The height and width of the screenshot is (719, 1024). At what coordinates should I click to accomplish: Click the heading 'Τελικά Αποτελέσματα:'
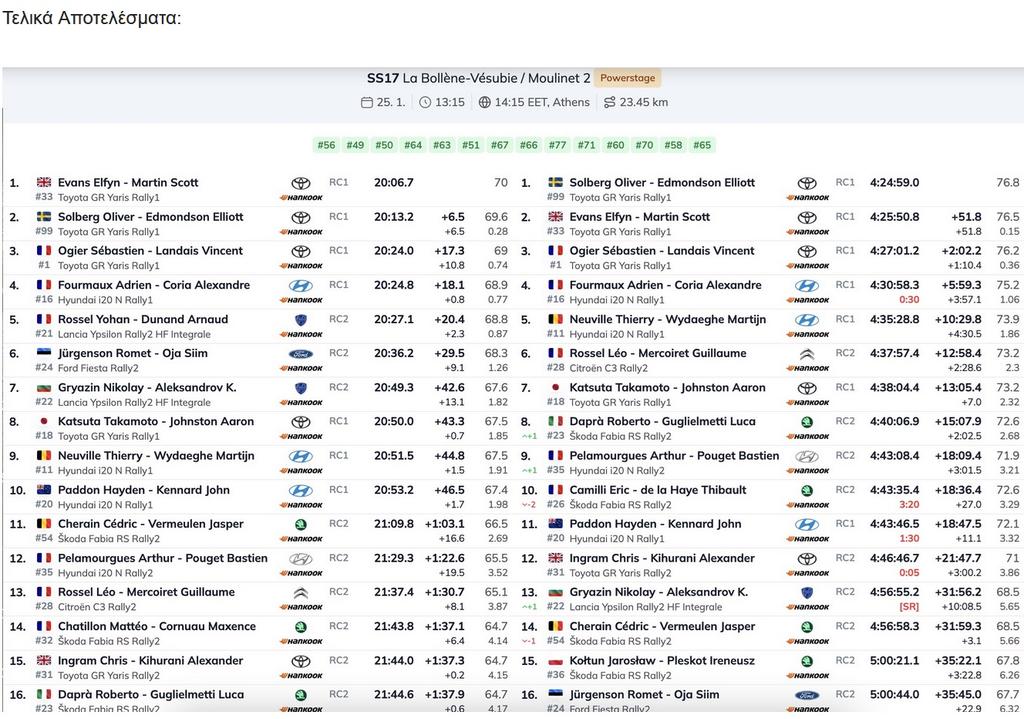[91, 18]
